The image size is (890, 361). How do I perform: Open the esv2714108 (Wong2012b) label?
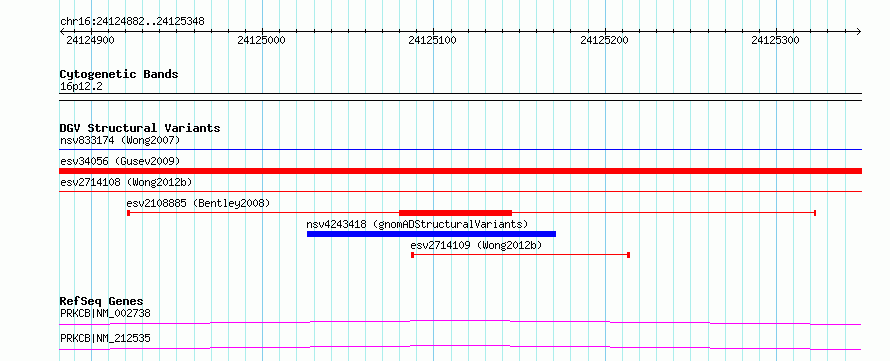pyautogui.click(x=126, y=182)
